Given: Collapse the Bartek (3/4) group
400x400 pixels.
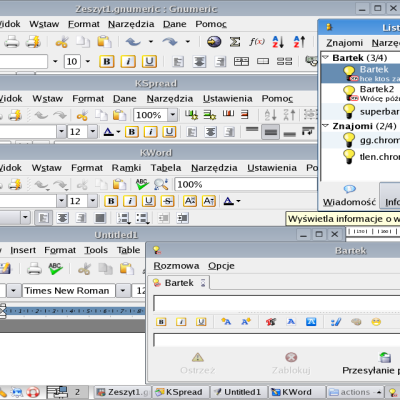Looking at the screenshot, I should [326, 57].
